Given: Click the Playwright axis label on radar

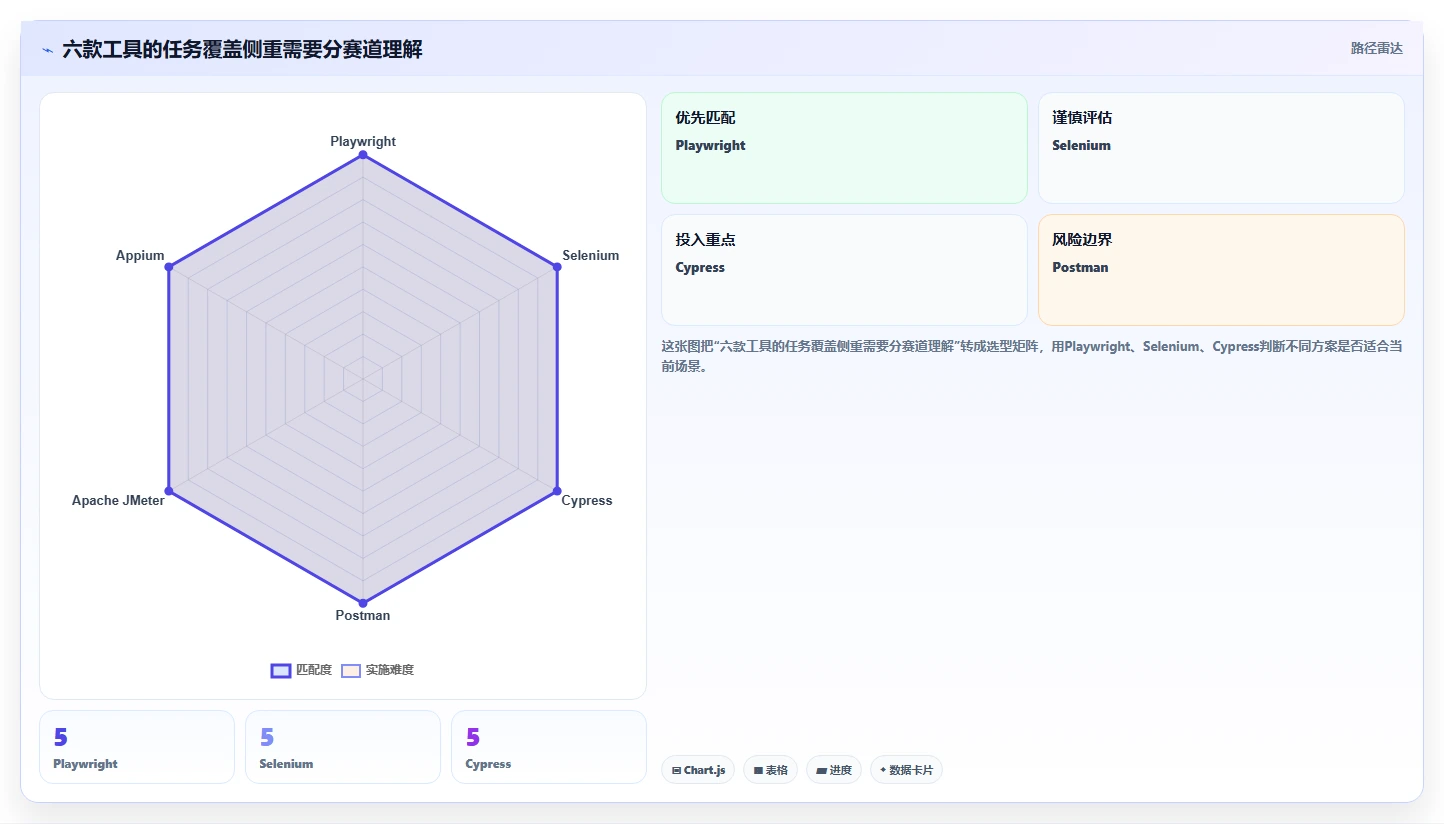Looking at the screenshot, I should click(363, 142).
